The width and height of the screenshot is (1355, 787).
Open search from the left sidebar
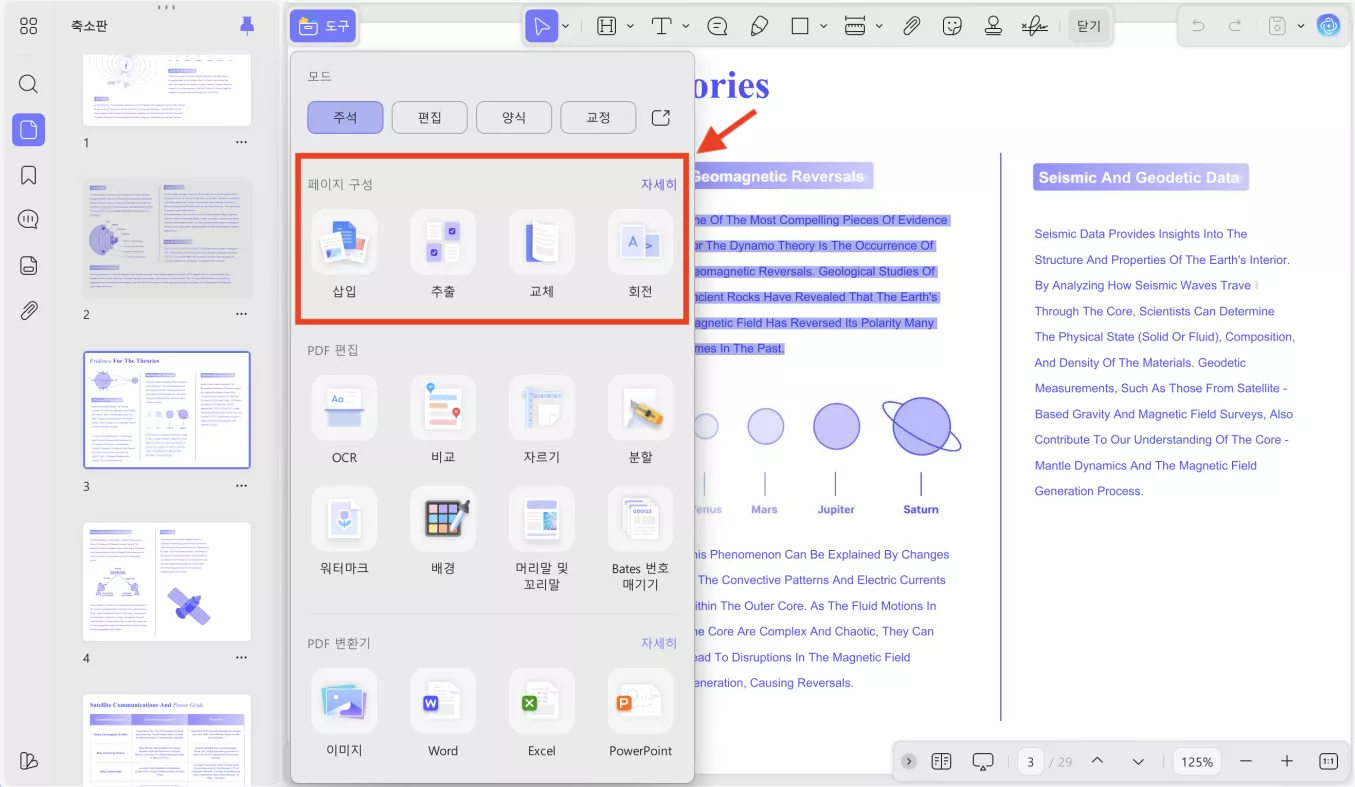pos(28,83)
